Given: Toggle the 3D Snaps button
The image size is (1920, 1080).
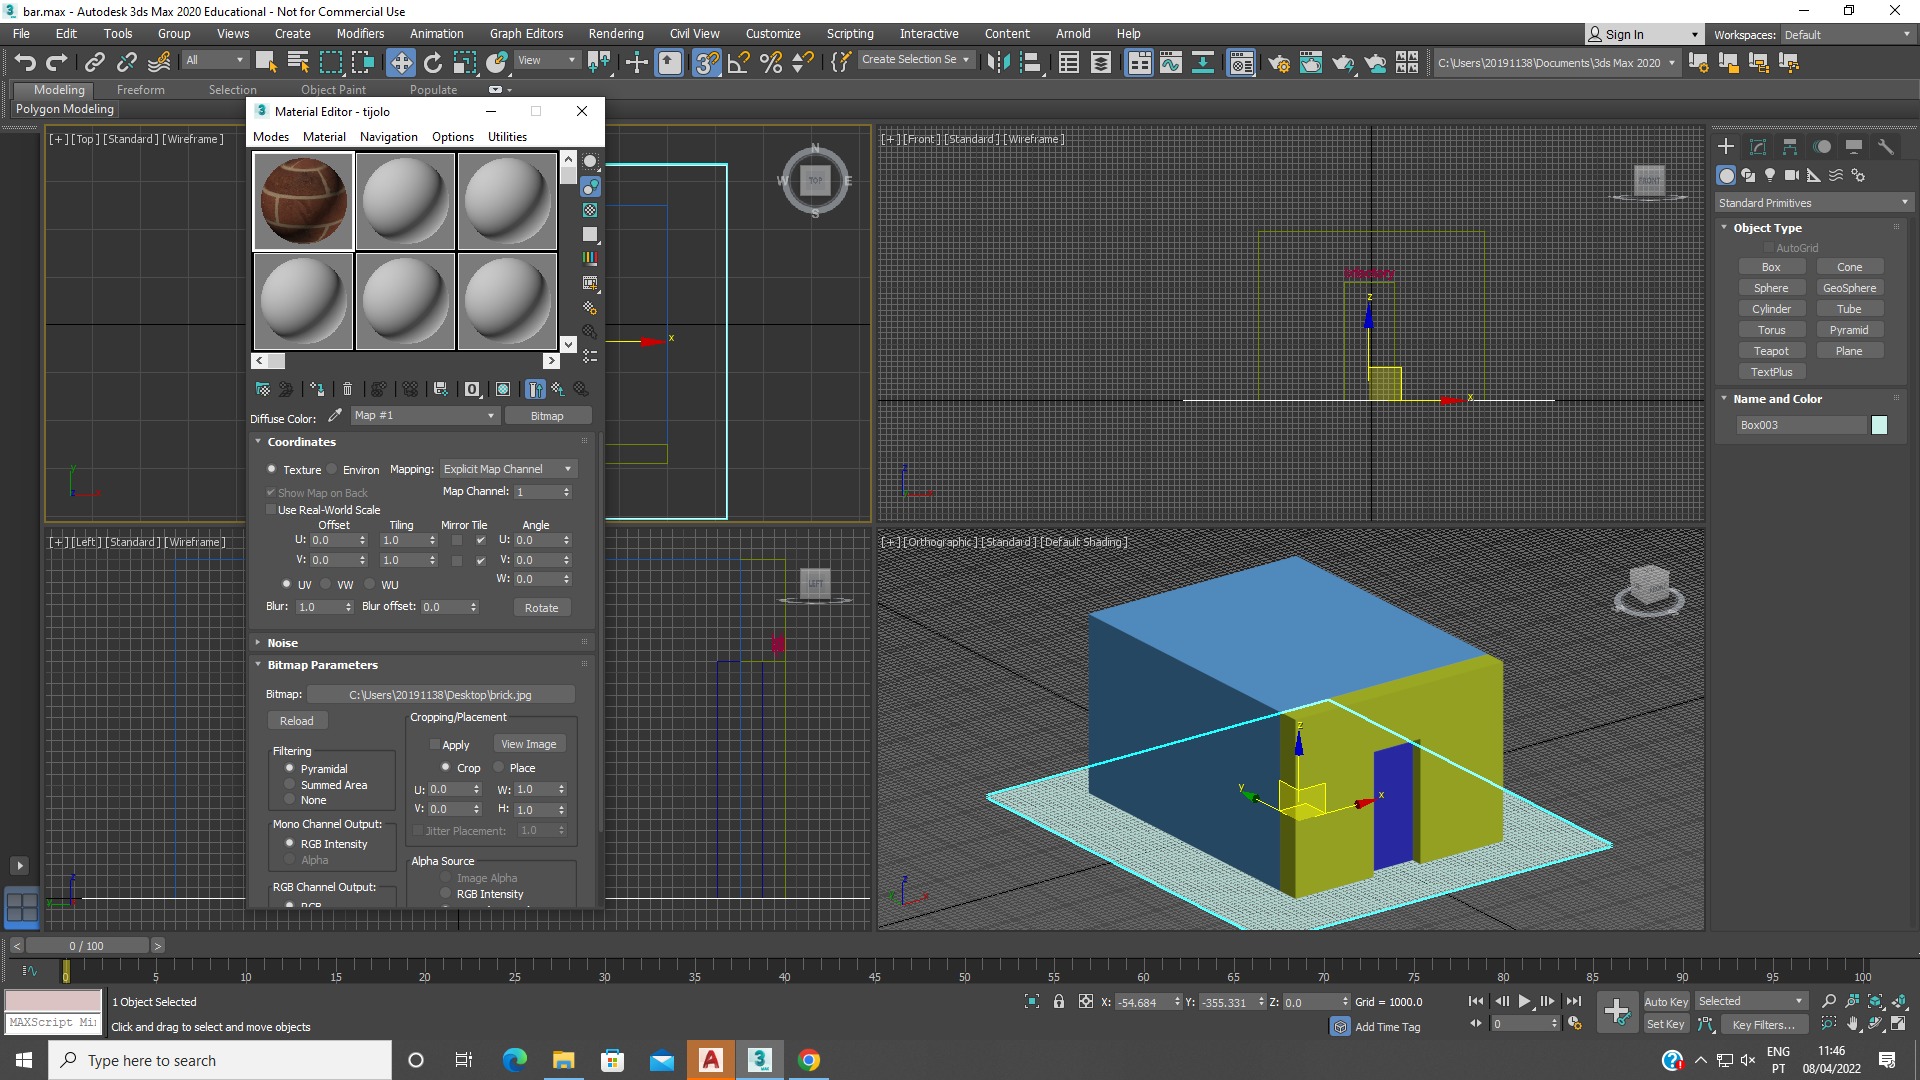Looking at the screenshot, I should [707, 62].
